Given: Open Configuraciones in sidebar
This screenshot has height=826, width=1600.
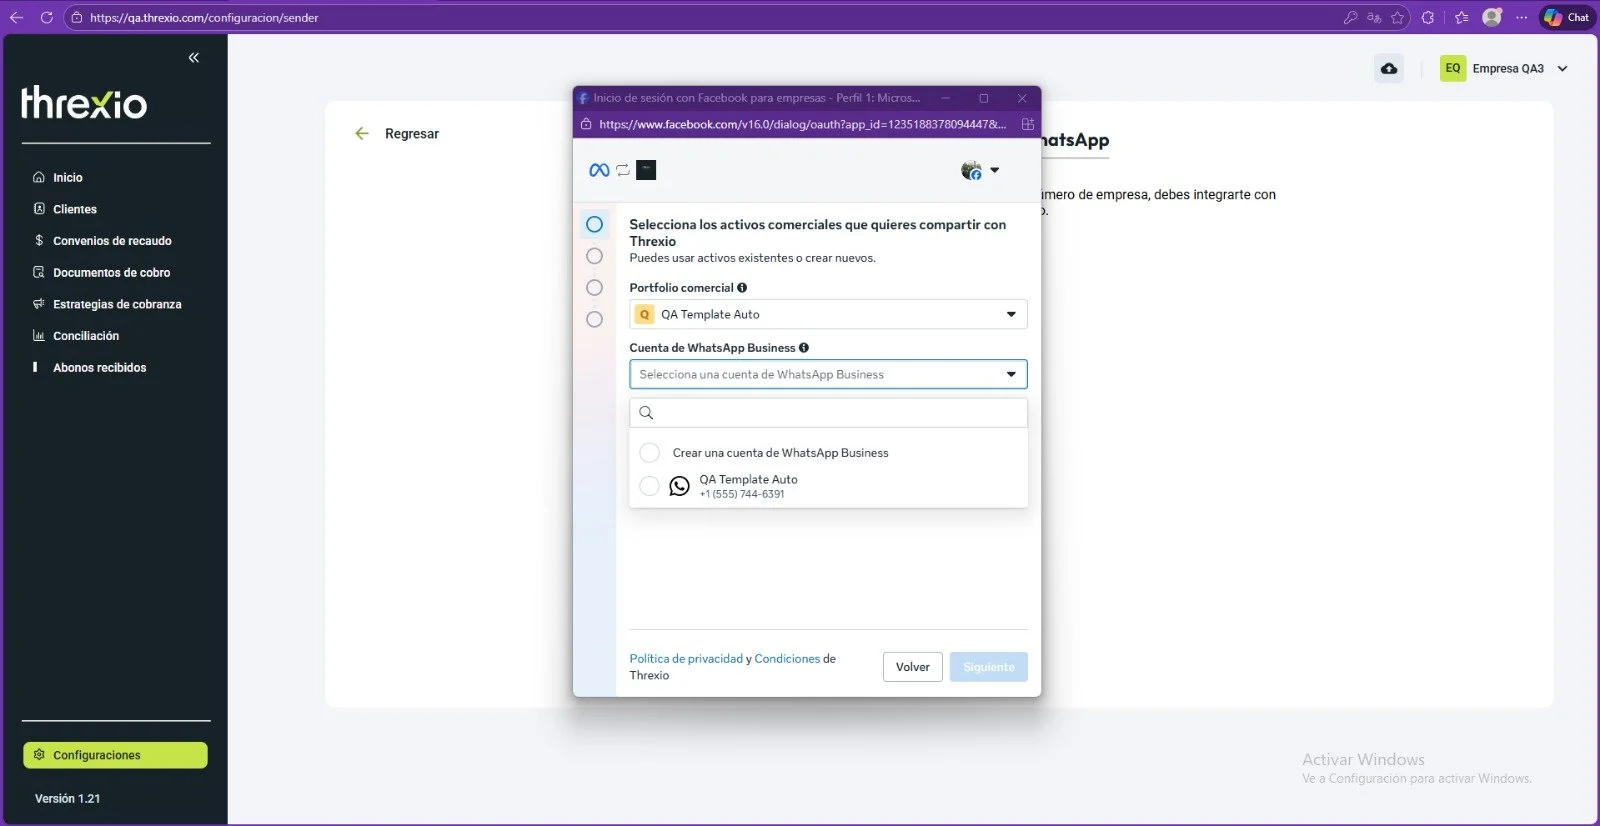Looking at the screenshot, I should pyautogui.click(x=115, y=755).
